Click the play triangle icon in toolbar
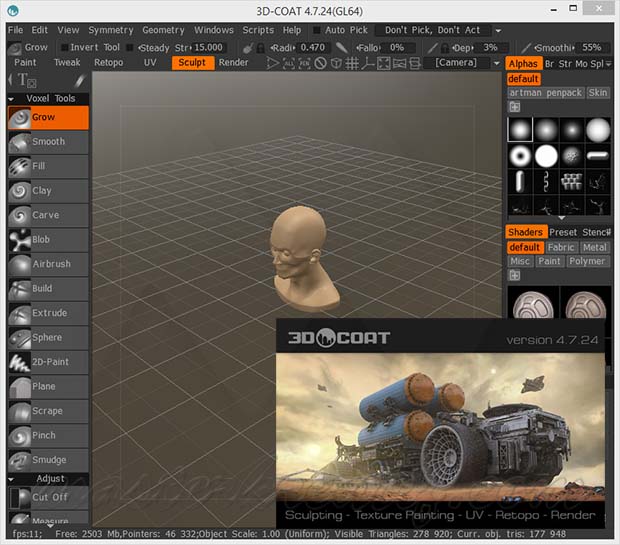Image resolution: width=620 pixels, height=545 pixels. [x=272, y=63]
